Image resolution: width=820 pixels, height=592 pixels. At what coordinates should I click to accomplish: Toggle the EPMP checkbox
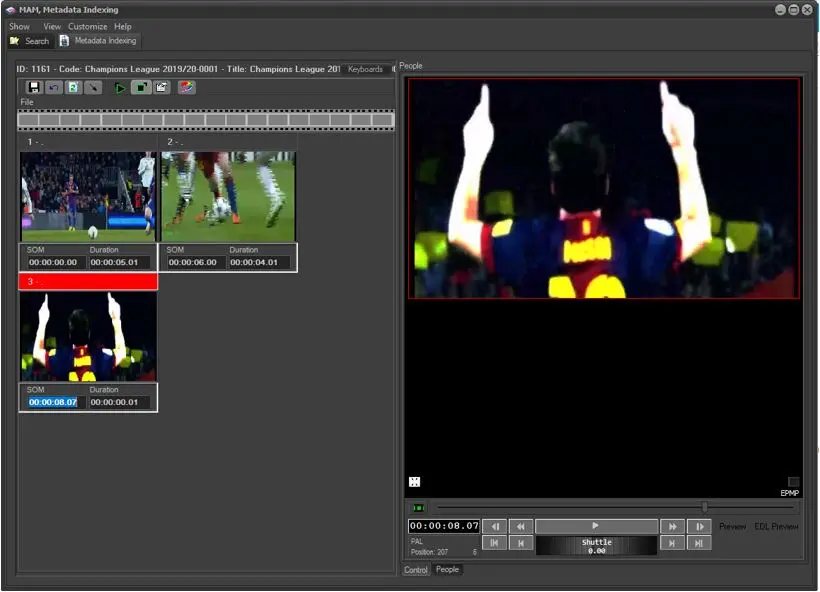tap(793, 482)
